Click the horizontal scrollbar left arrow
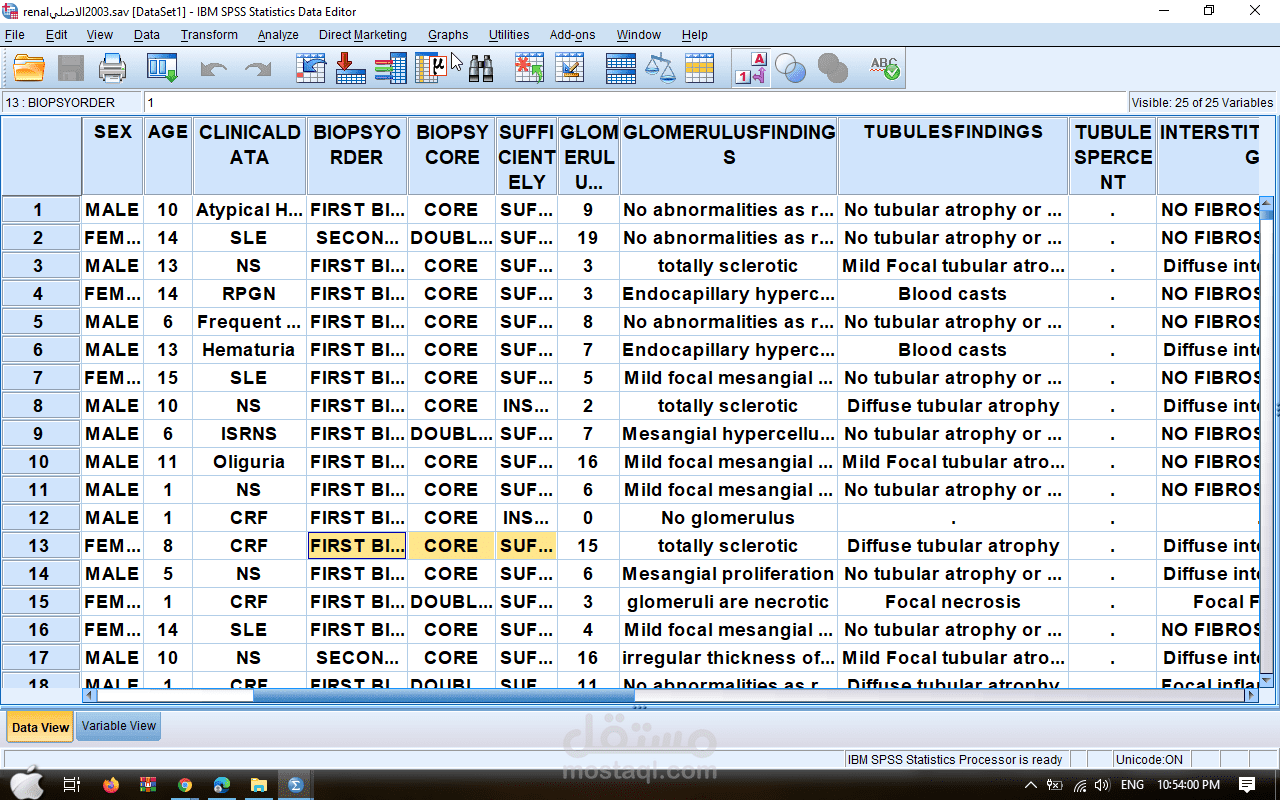The image size is (1280, 800). pyautogui.click(x=90, y=696)
